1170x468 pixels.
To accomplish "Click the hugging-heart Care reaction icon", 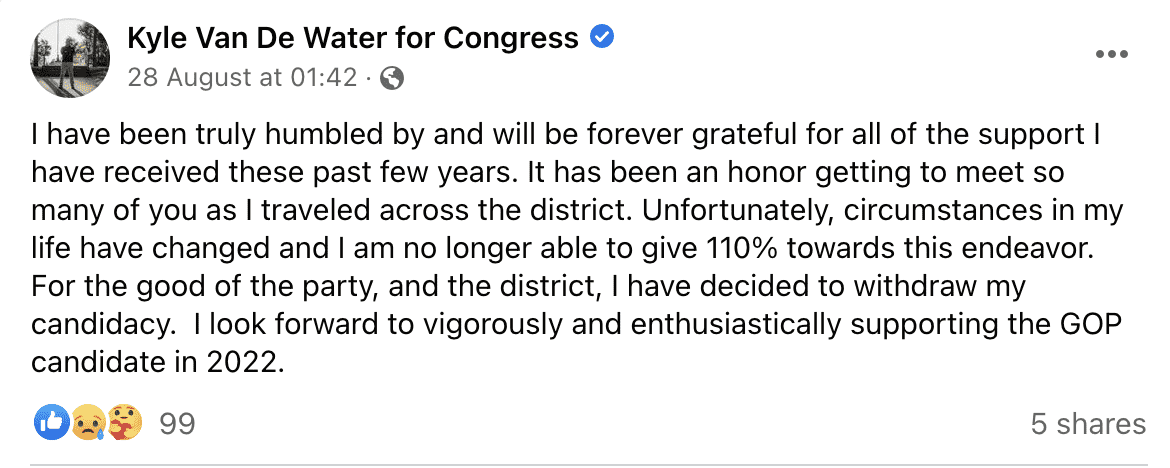I will (126, 423).
